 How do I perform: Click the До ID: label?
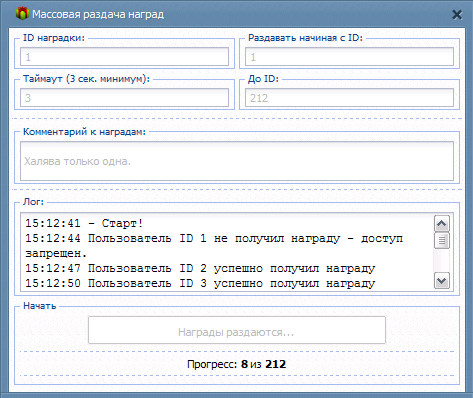coord(263,79)
